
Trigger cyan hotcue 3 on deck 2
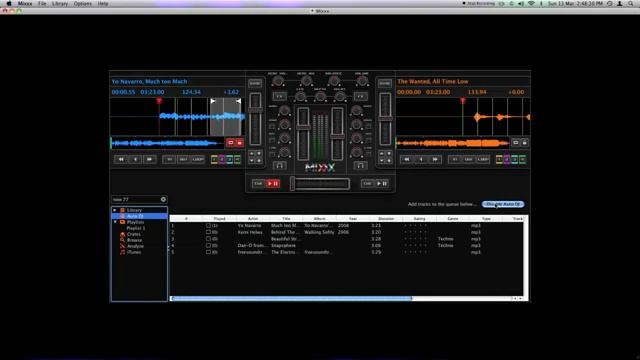click(515, 160)
